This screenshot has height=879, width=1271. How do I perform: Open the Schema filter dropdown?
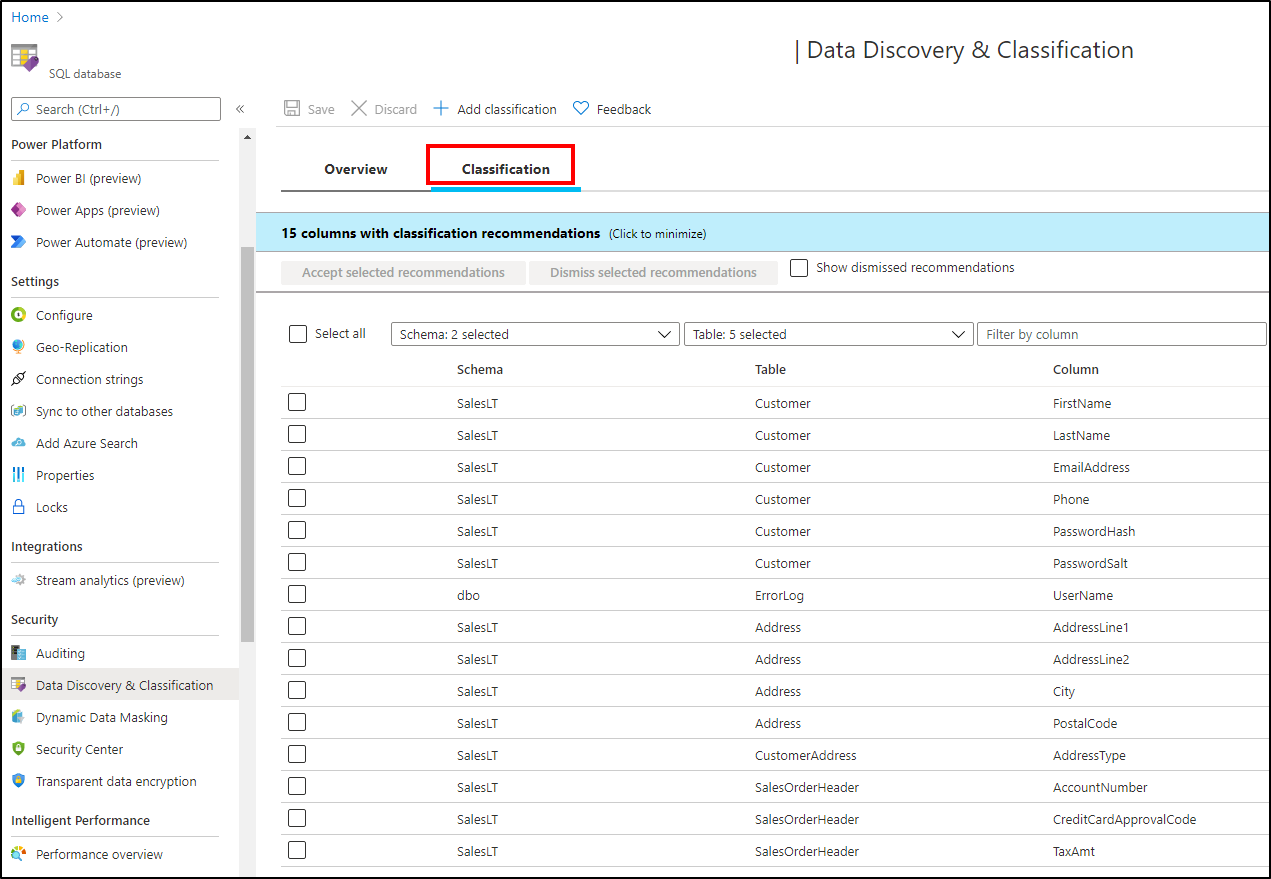point(535,333)
